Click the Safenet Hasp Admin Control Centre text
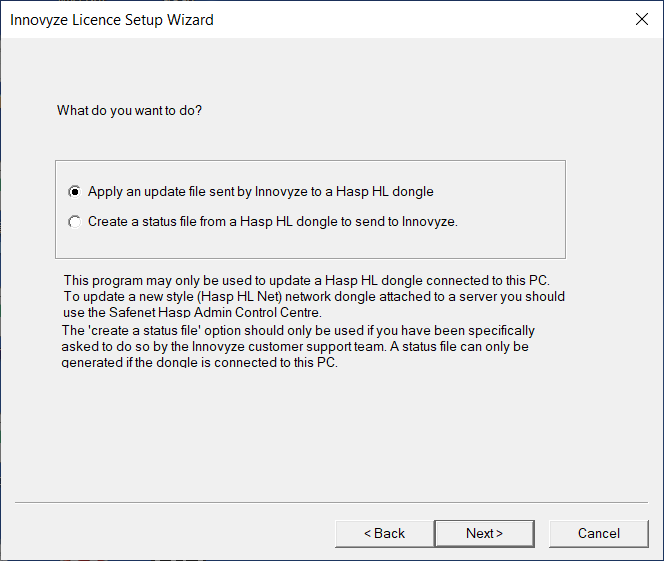This screenshot has width=664, height=561. click(x=215, y=312)
